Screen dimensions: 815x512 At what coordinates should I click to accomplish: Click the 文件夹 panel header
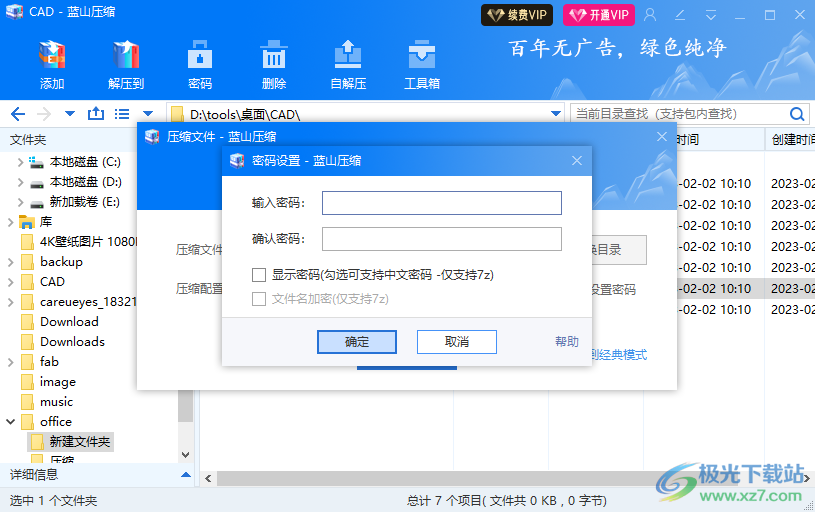[28, 139]
